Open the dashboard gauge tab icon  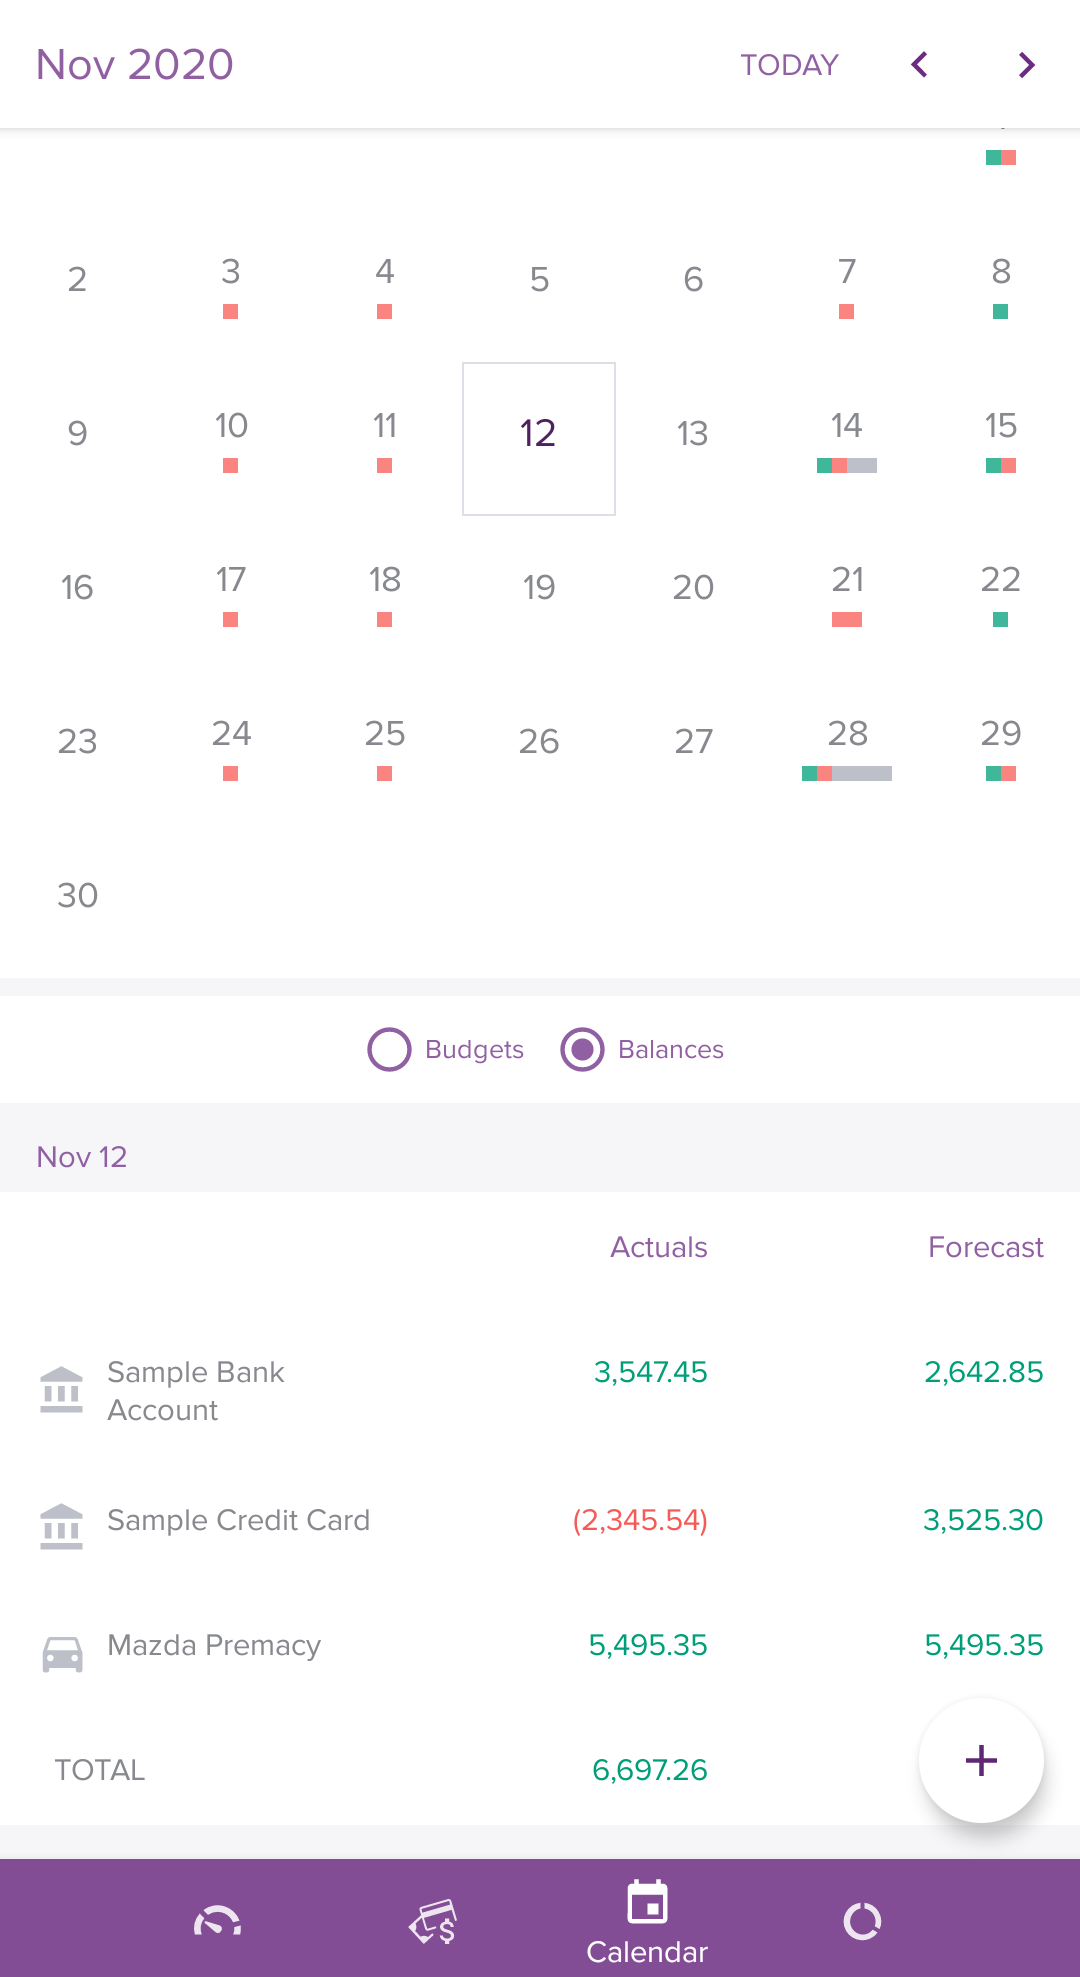[x=217, y=1921]
